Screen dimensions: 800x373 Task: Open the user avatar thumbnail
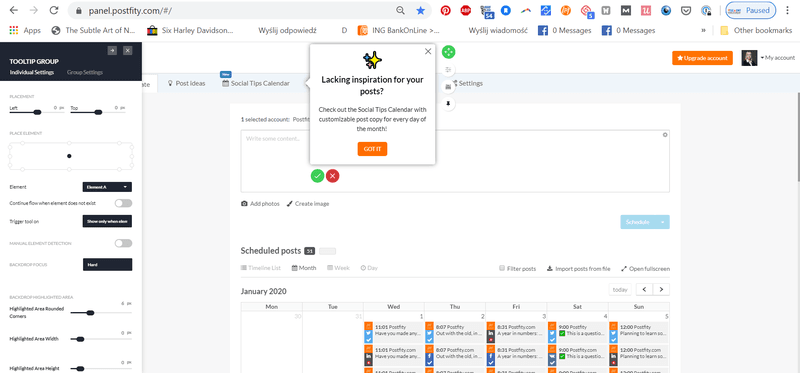point(749,58)
